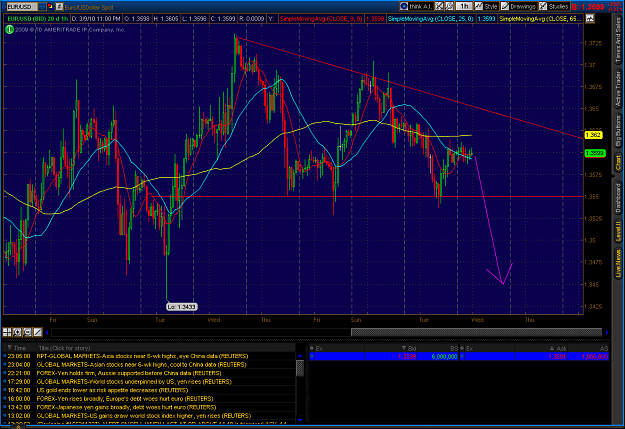Click the grid layout icon below chart
This screenshot has width=625, height=429.
(7, 332)
